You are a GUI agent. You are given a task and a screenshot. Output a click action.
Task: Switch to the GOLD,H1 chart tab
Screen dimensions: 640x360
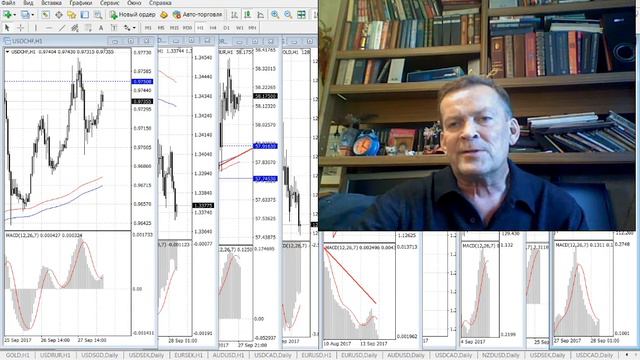[x=18, y=356]
